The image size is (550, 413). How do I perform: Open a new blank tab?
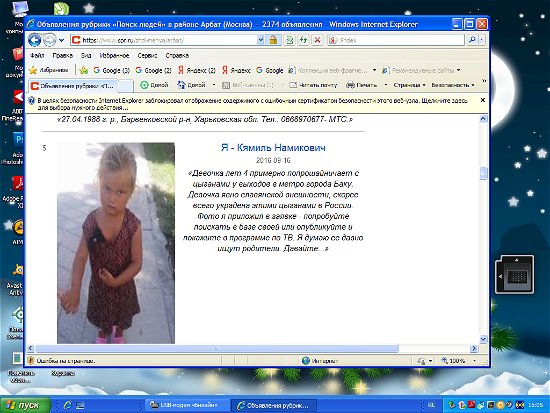tap(126, 86)
